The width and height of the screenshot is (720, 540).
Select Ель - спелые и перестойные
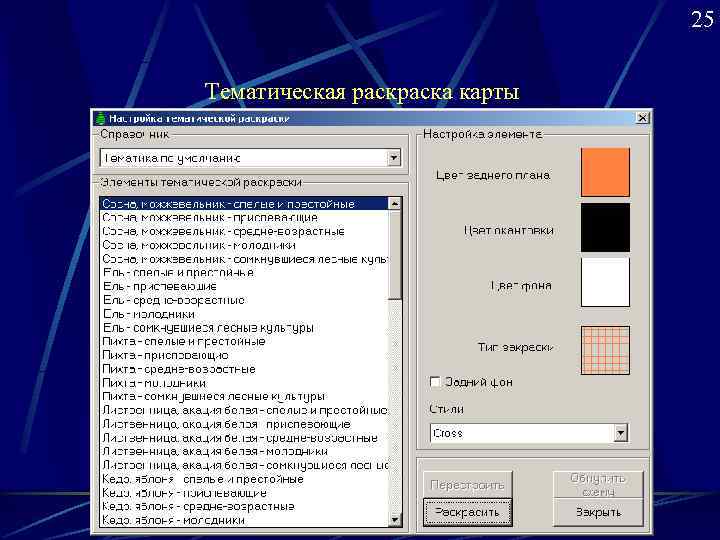(x=244, y=273)
